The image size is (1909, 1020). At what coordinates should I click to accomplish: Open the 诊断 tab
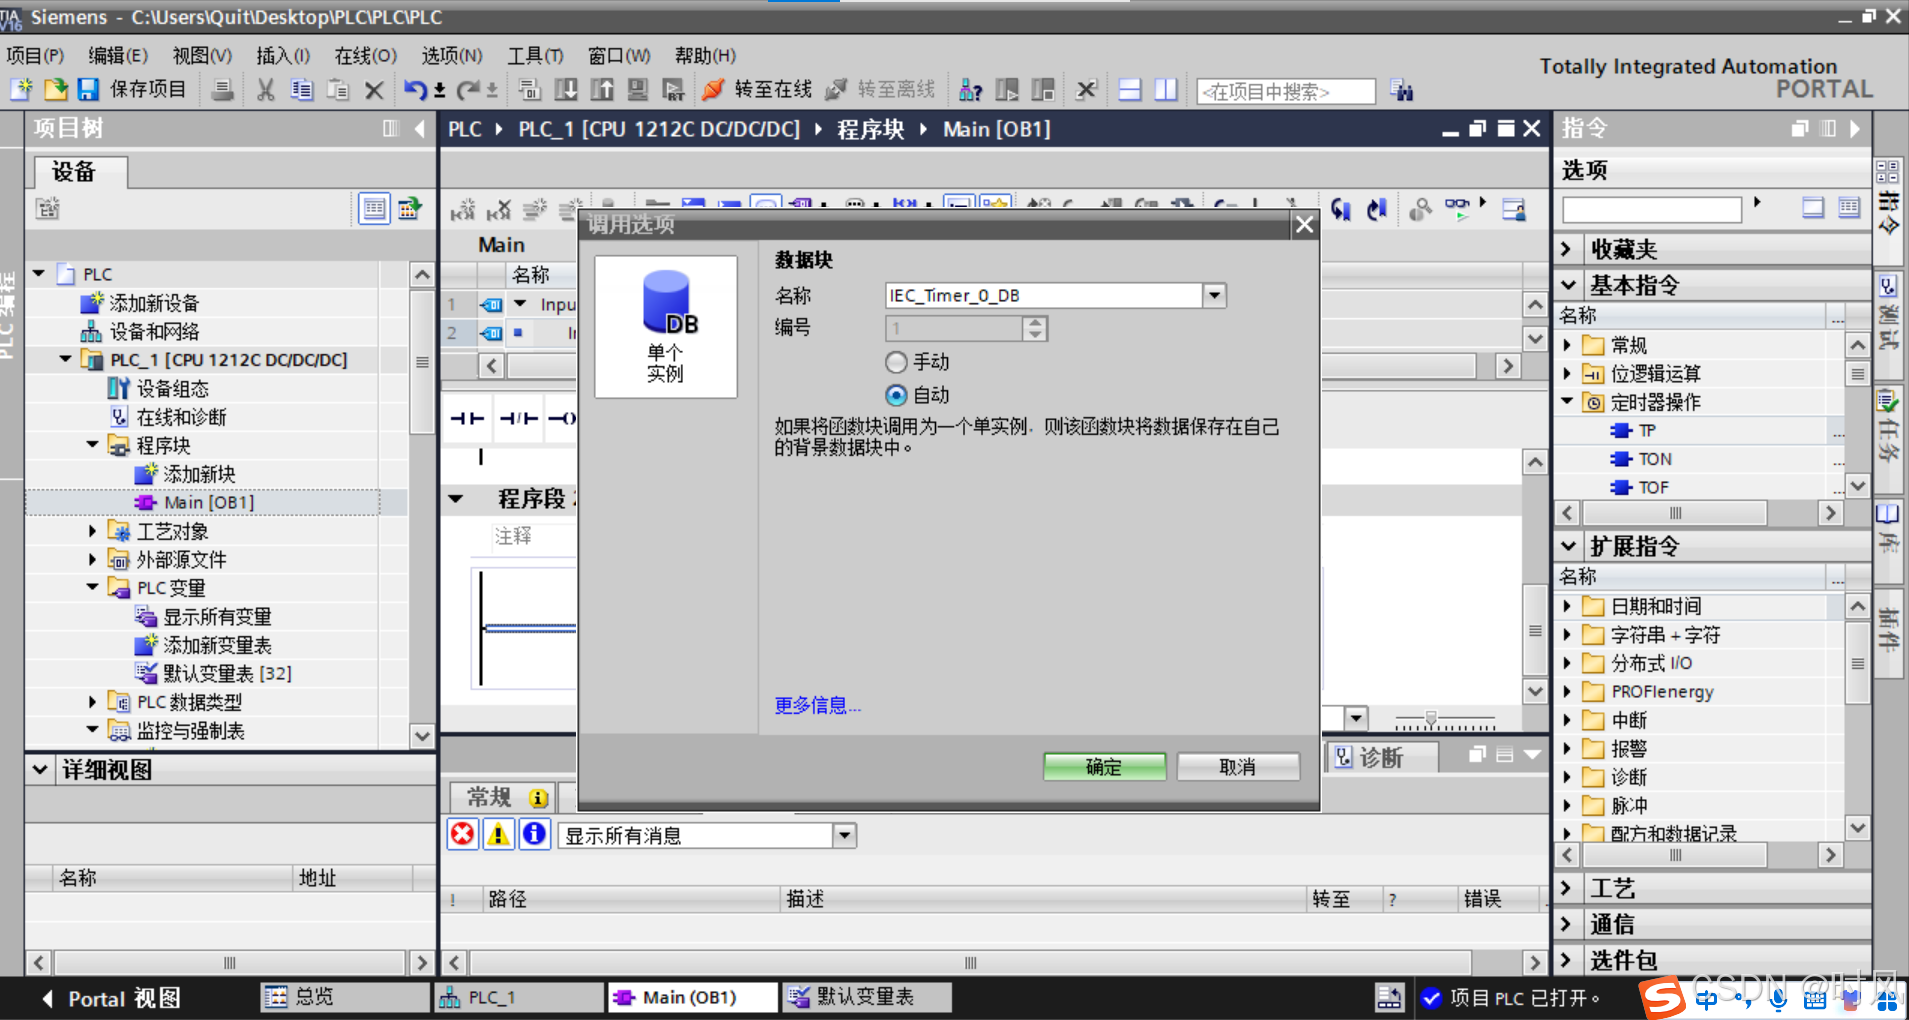(x=1382, y=757)
